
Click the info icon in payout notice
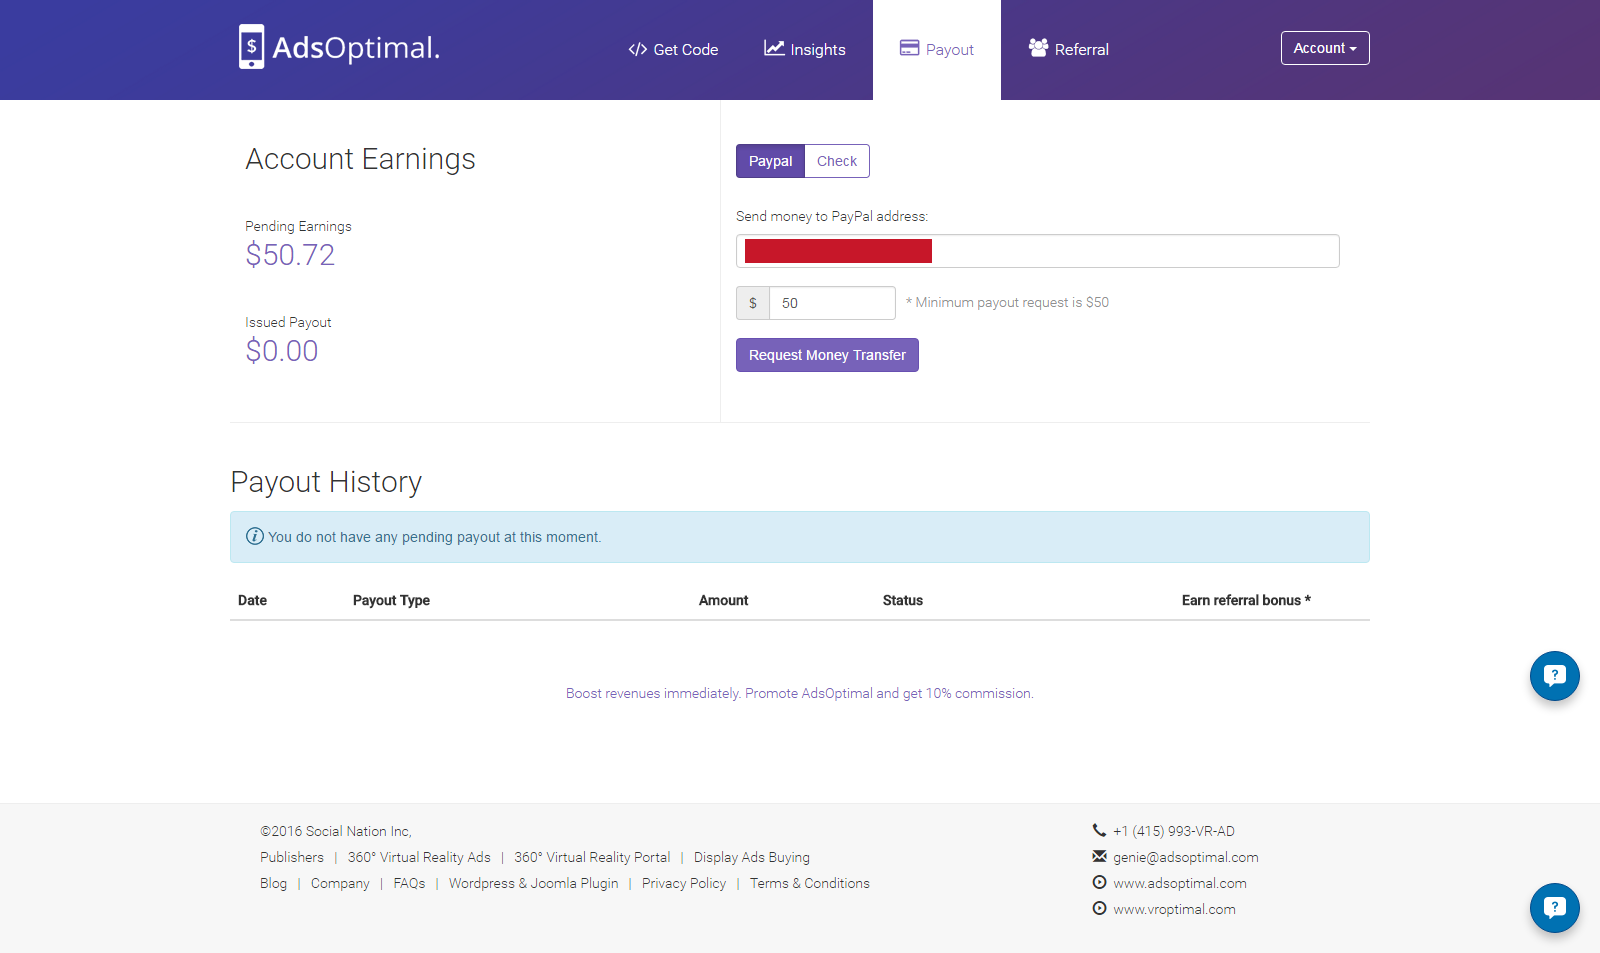[255, 536]
